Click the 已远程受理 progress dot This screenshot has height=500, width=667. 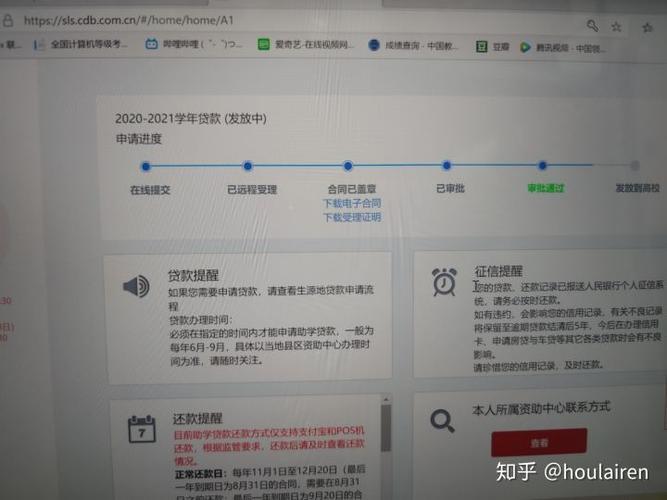pos(248,166)
